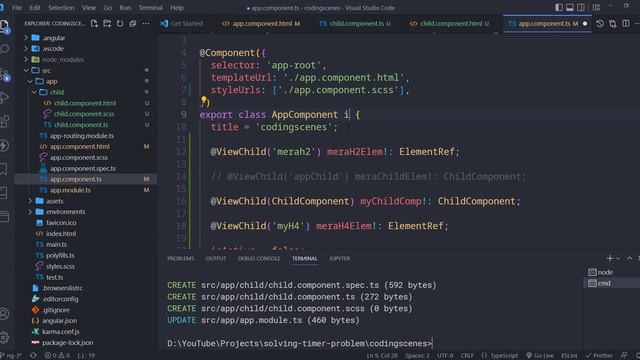Screen dimensions: 640x360
Task: Expand the environments folder
Action: (x=65, y=212)
